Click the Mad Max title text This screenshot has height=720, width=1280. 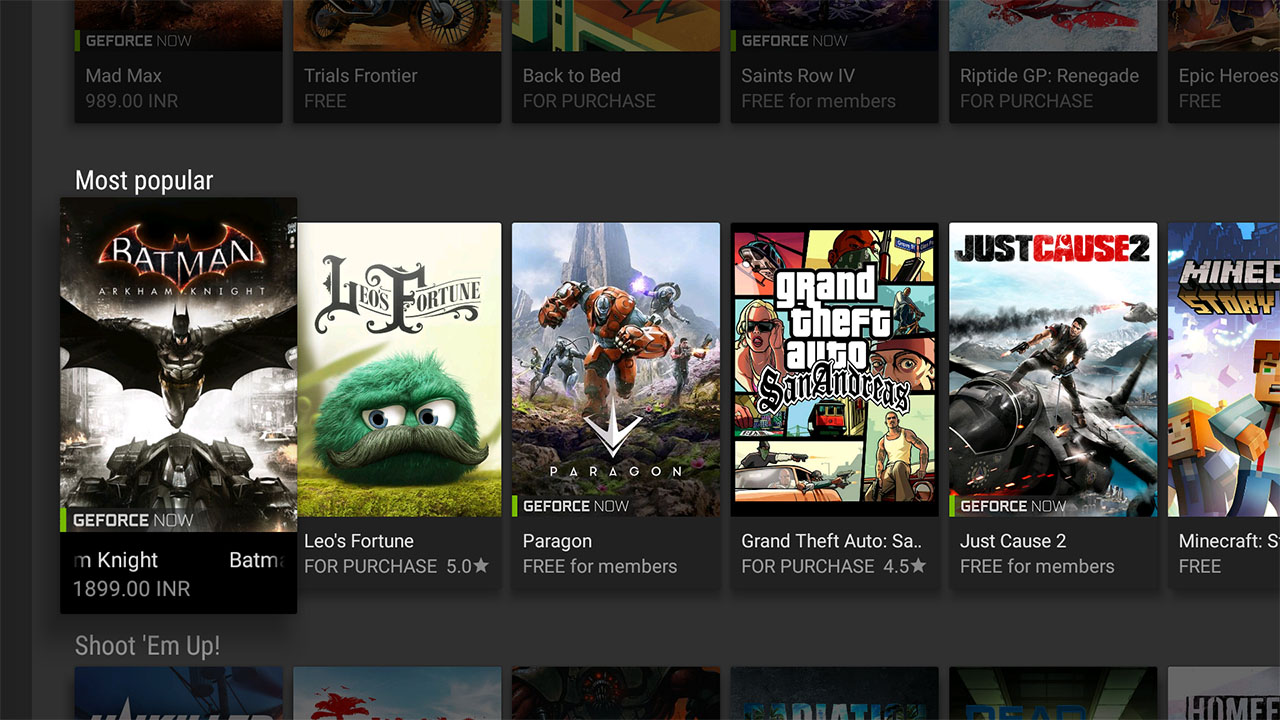[124, 76]
